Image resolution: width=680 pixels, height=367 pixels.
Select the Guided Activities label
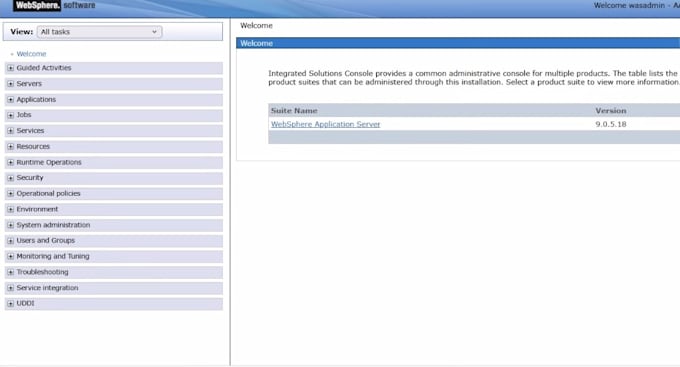[x=44, y=68]
